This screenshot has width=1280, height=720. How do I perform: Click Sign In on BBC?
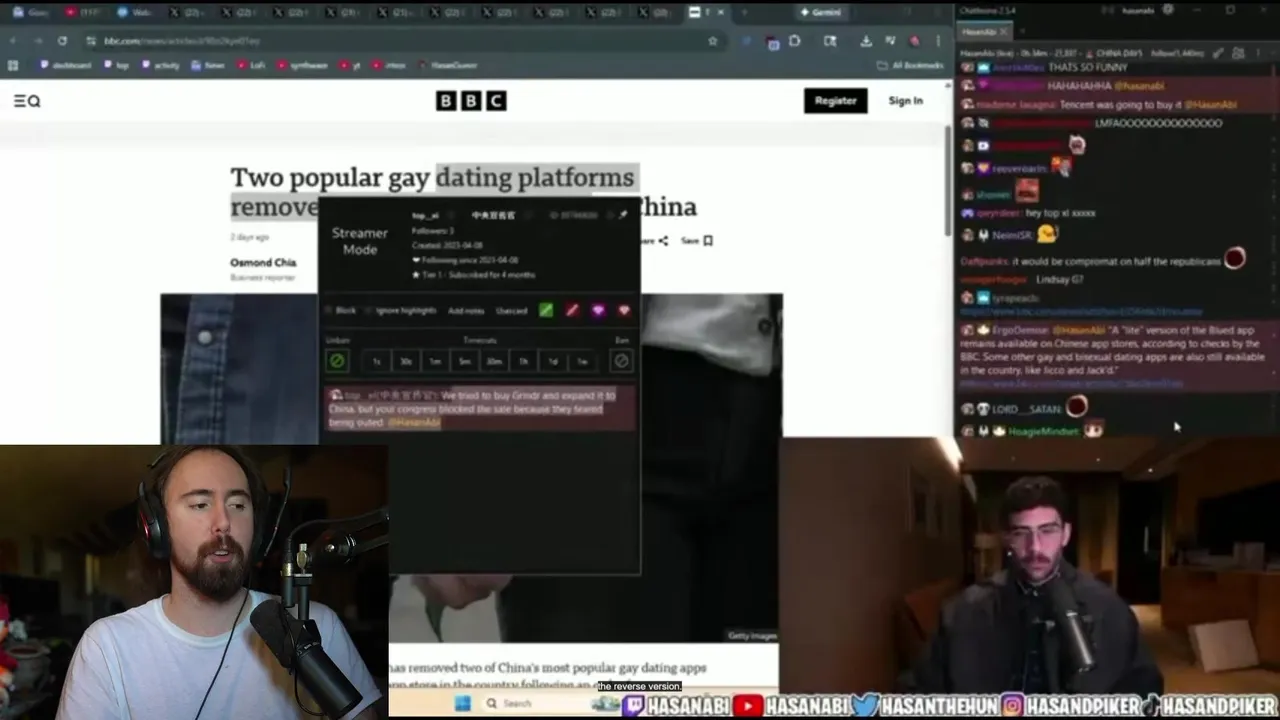pyautogui.click(x=905, y=101)
